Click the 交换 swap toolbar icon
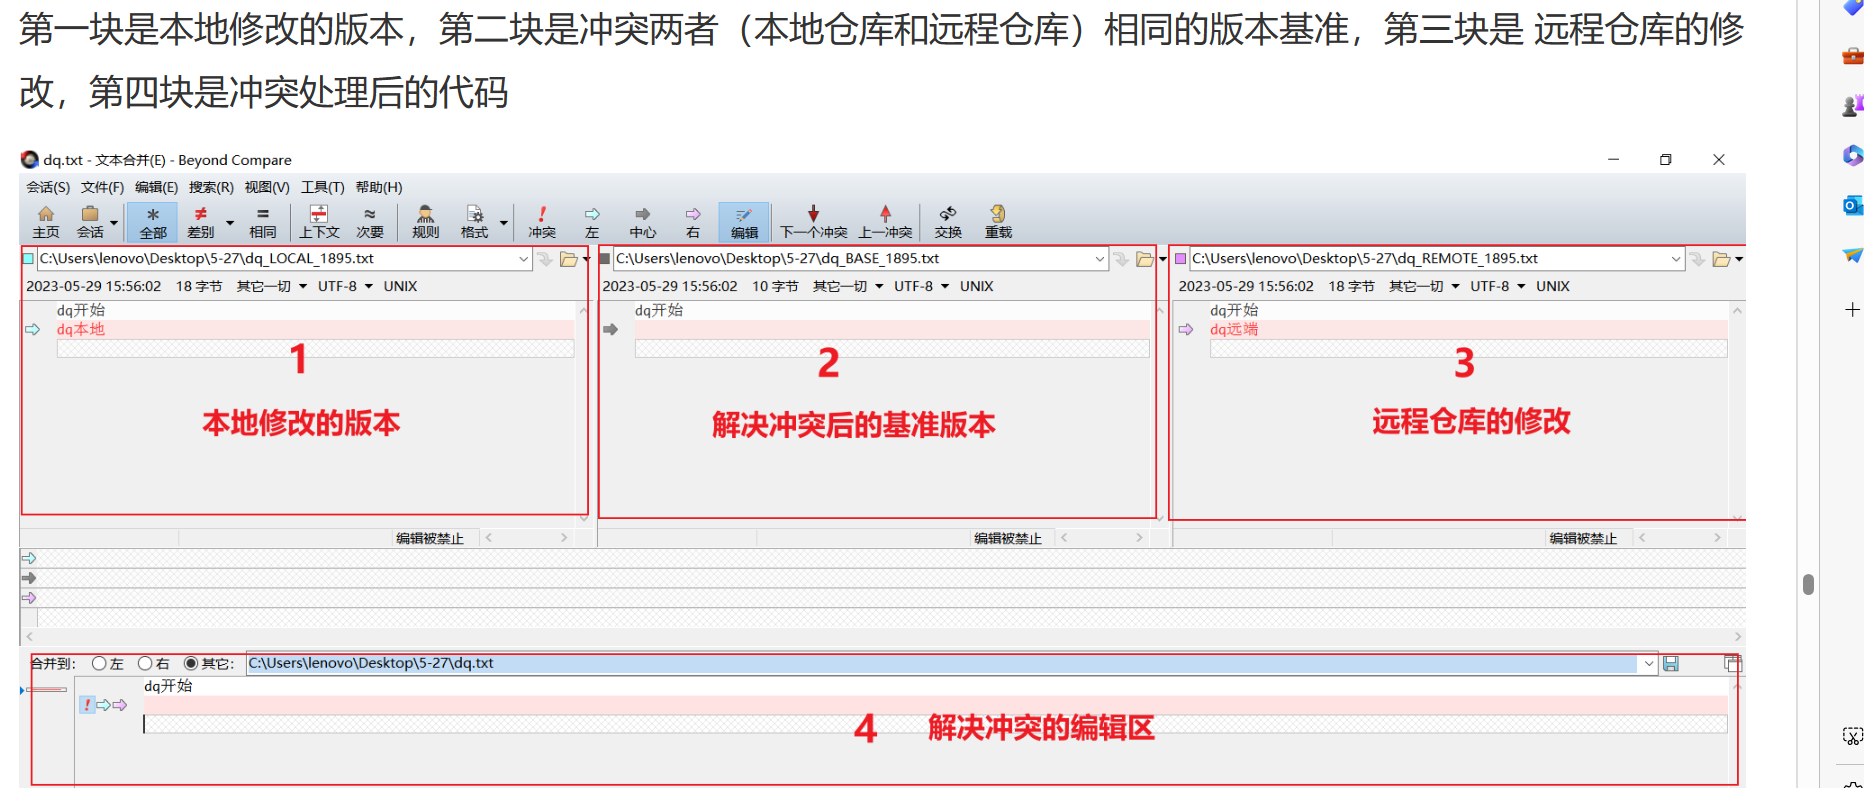1864x788 pixels. pyautogui.click(x=948, y=222)
